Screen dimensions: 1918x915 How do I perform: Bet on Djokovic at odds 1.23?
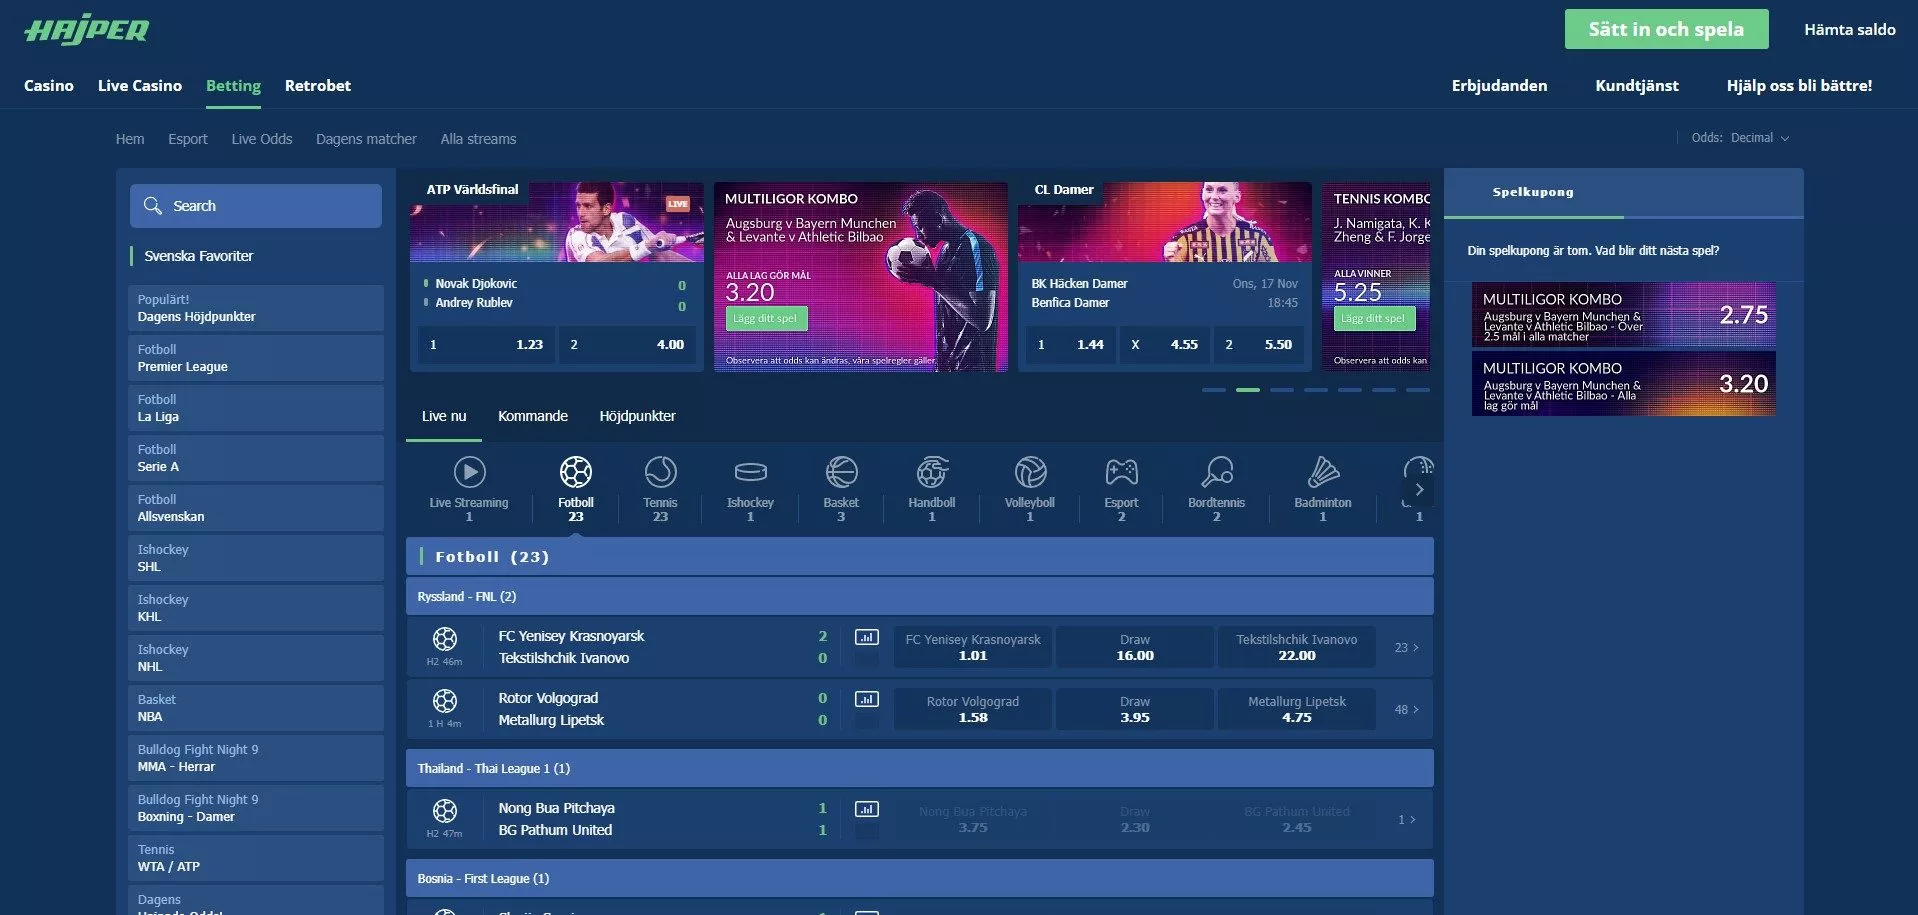click(x=486, y=345)
